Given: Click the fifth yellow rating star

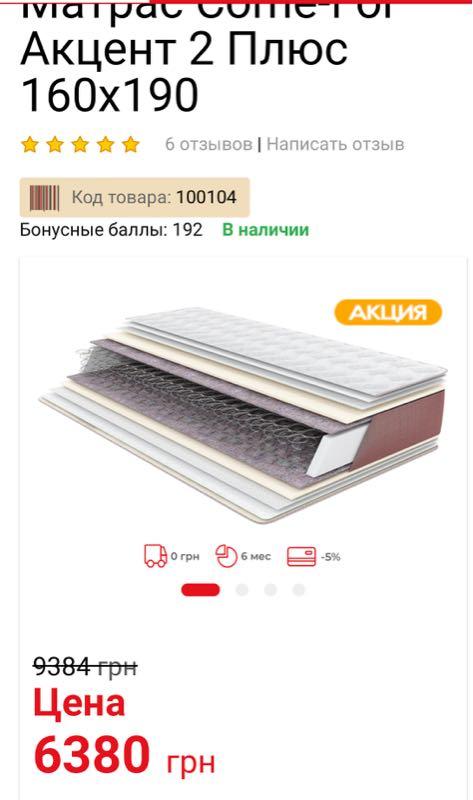Looking at the screenshot, I should pos(131,144).
